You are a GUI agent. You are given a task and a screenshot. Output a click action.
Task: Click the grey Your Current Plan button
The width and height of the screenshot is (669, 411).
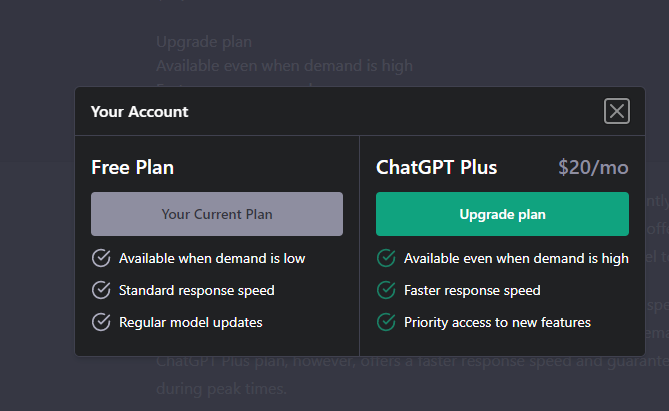(x=217, y=214)
